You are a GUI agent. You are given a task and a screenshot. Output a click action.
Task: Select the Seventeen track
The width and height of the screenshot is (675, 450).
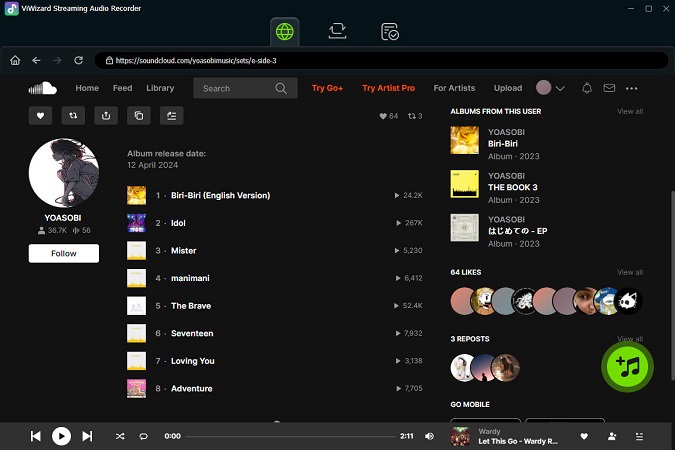(x=275, y=333)
